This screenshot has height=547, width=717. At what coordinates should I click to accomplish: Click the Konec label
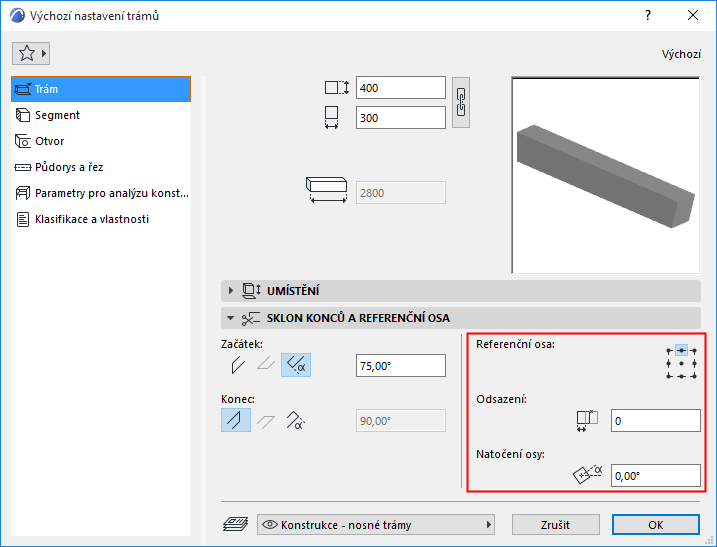coord(238,399)
